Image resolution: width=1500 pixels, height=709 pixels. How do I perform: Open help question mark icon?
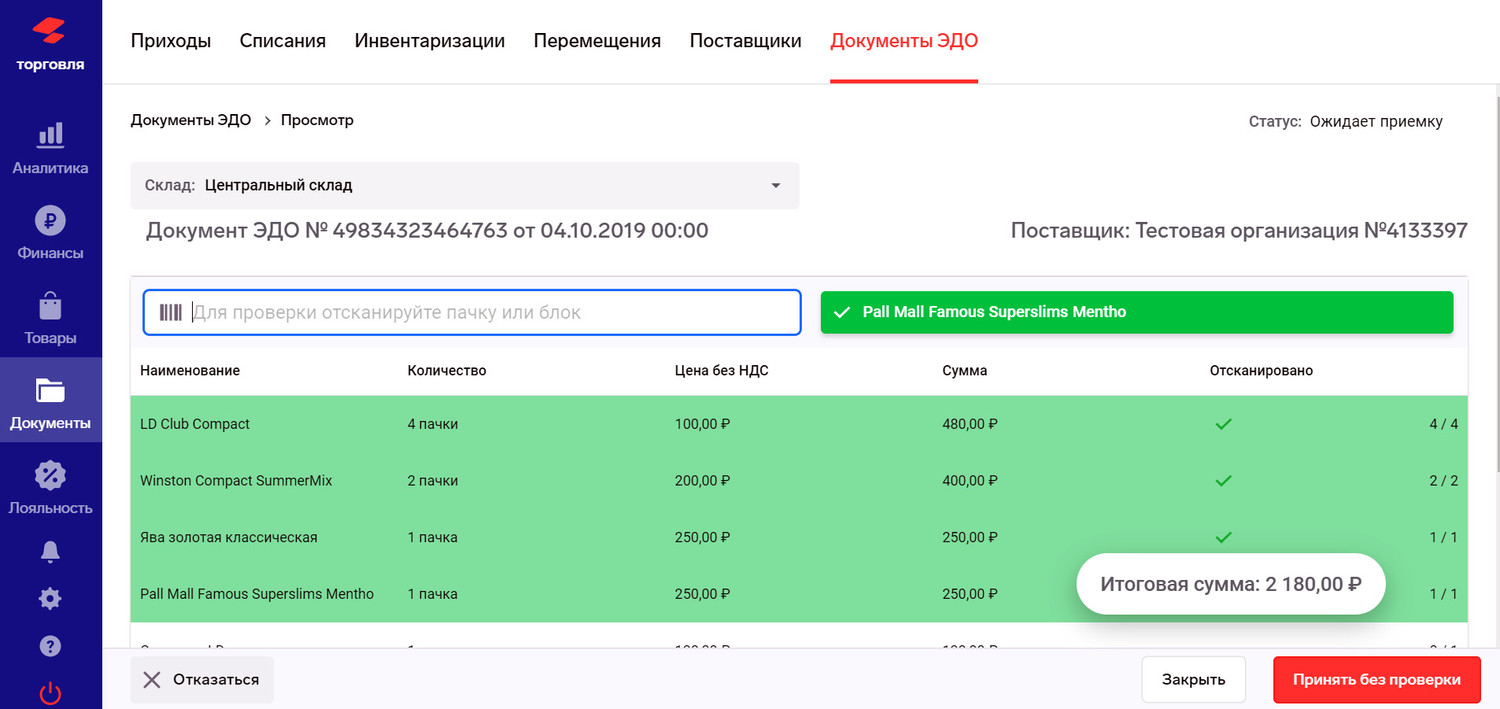(50, 646)
